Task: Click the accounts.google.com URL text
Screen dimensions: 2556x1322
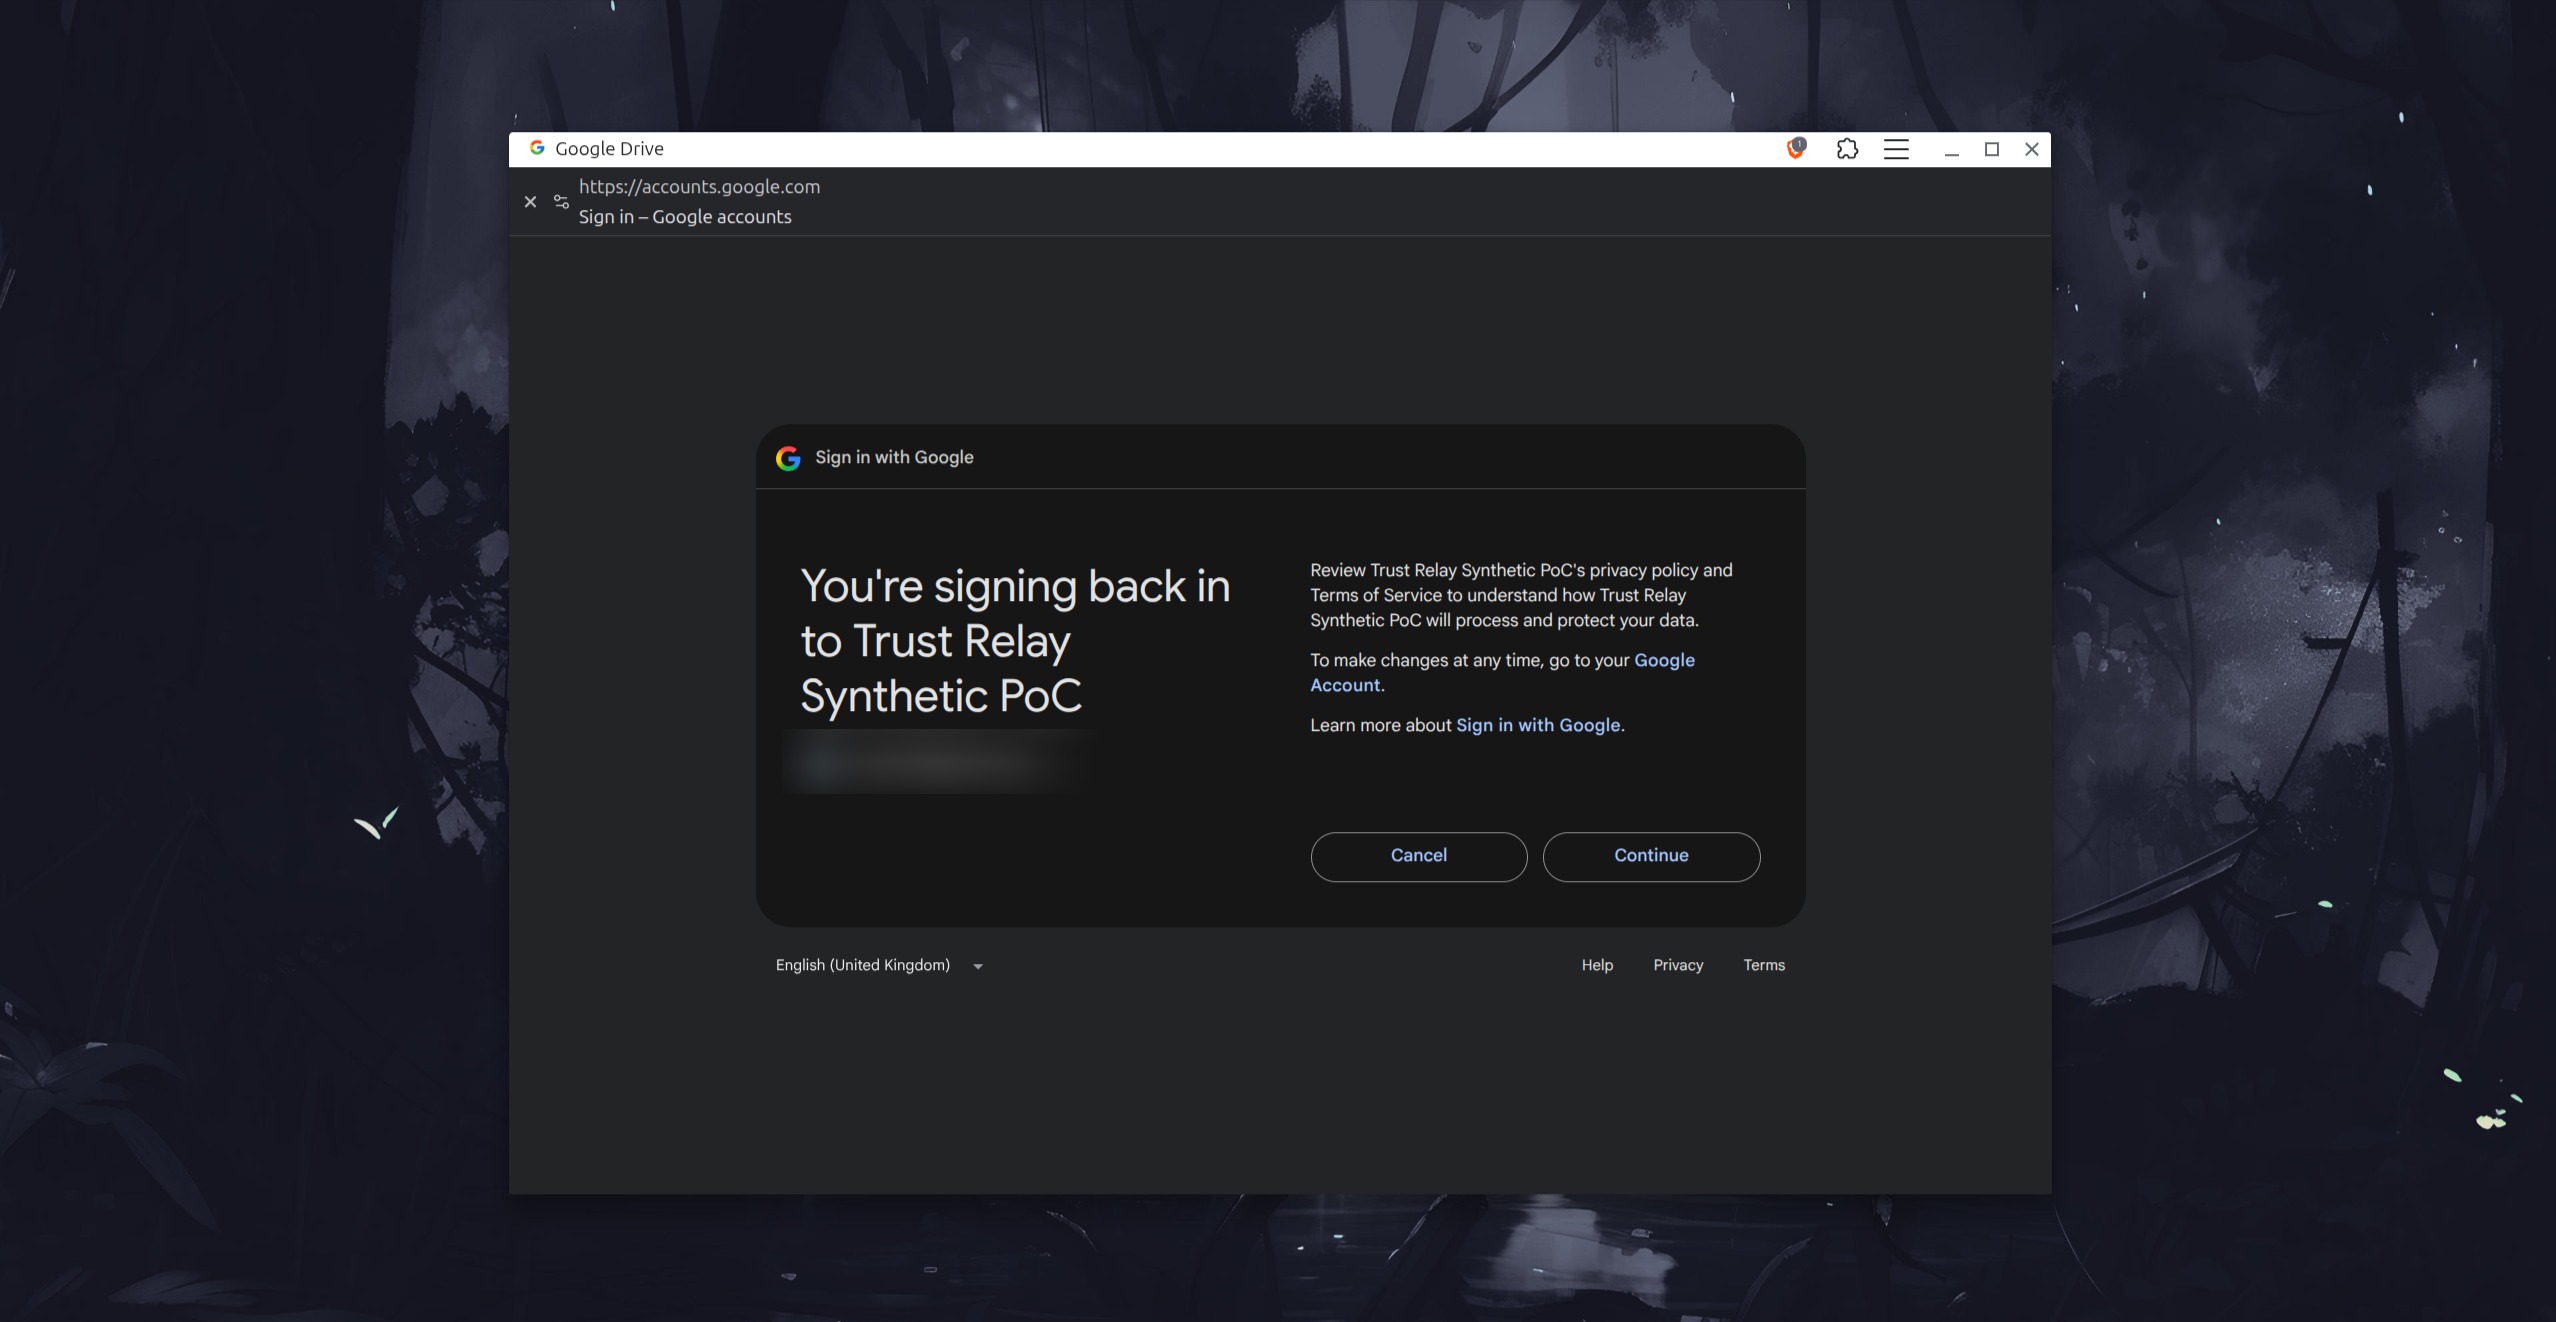Action: [699, 187]
